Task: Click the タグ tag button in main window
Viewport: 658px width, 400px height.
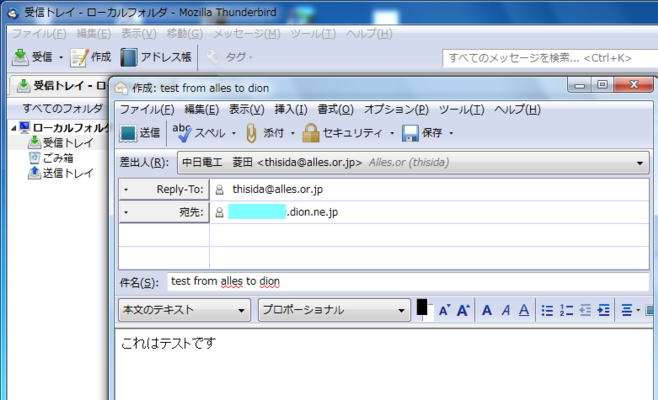Action: (x=230, y=57)
